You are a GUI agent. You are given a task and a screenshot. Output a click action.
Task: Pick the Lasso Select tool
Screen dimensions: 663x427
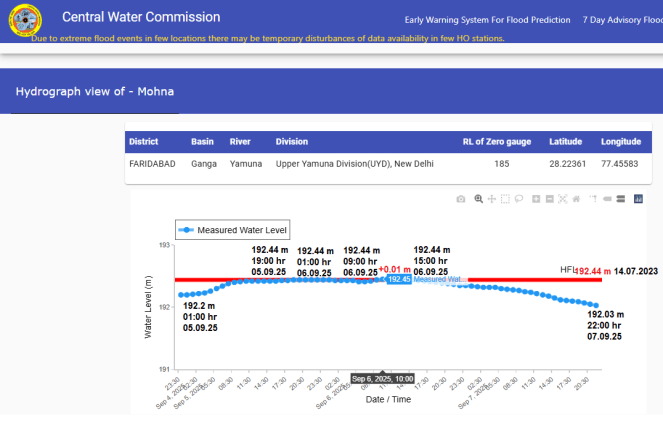point(518,199)
